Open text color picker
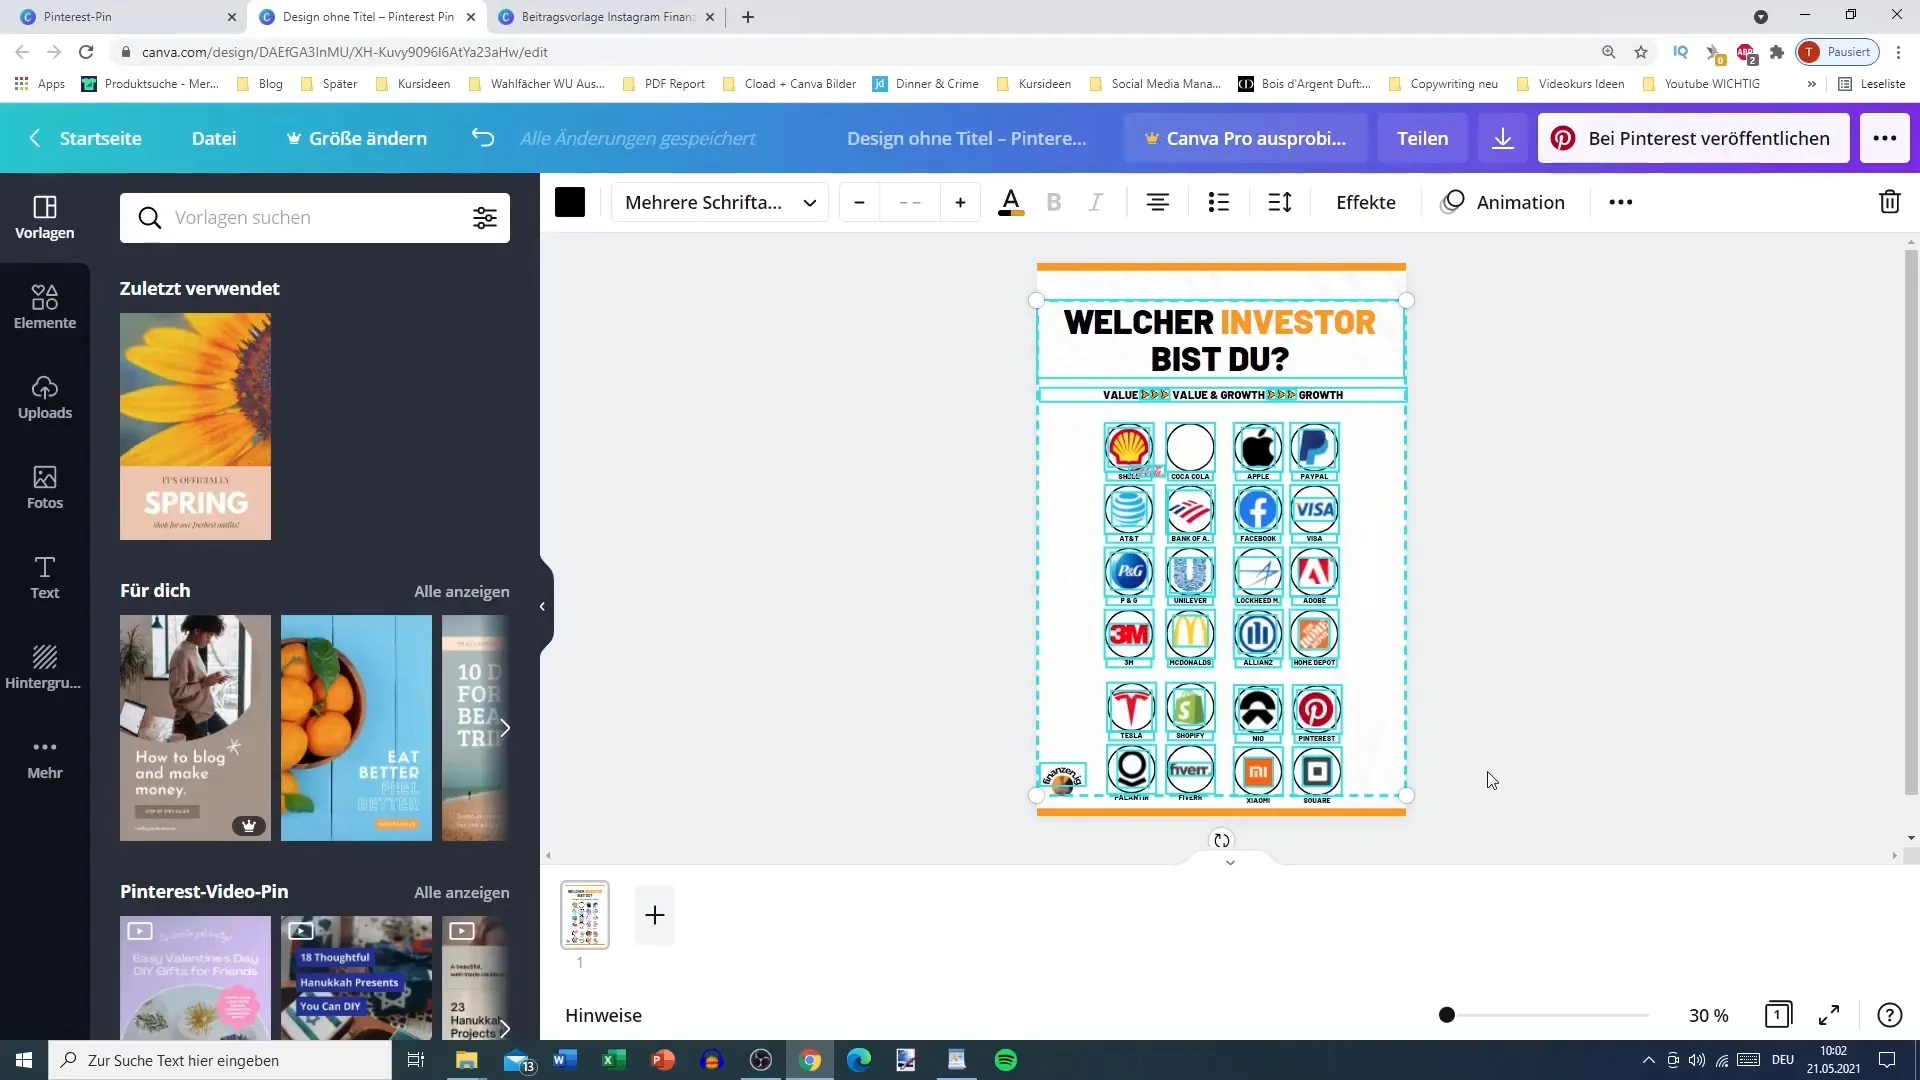The width and height of the screenshot is (1920, 1080). pos(1011,202)
